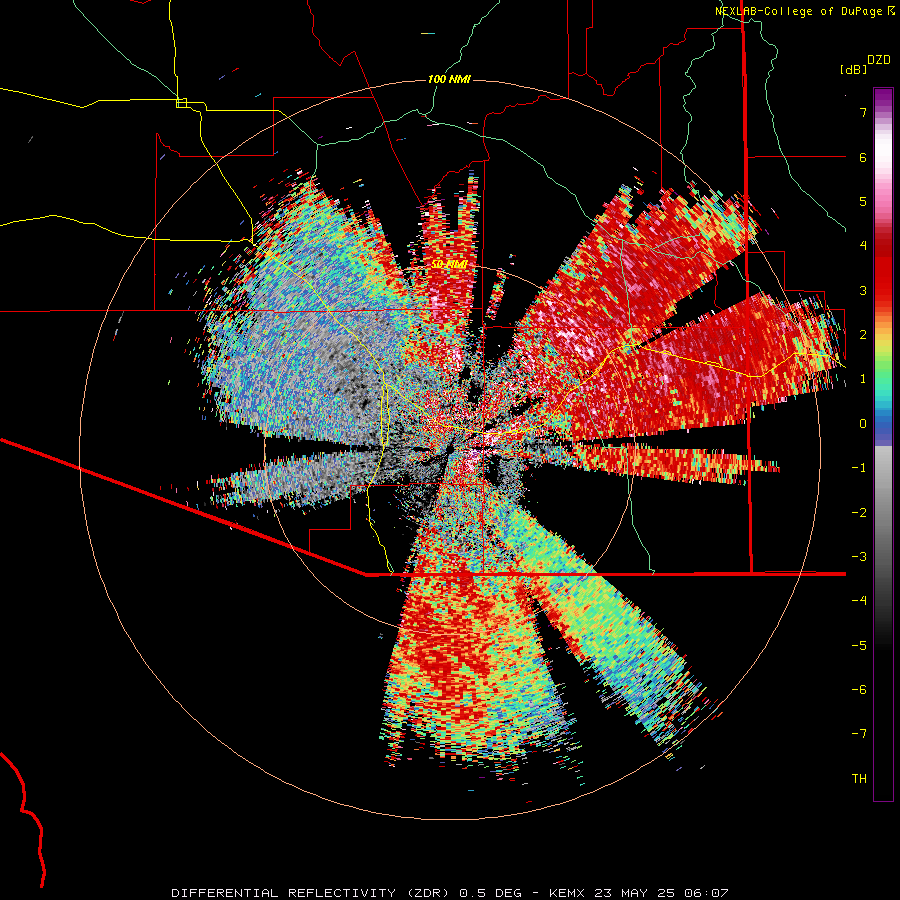Click the 50 NMI range ring label

(x=449, y=264)
